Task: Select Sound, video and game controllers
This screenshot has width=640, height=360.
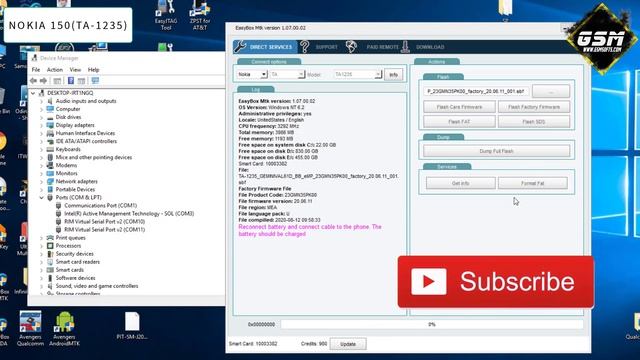Action: pos(97,286)
